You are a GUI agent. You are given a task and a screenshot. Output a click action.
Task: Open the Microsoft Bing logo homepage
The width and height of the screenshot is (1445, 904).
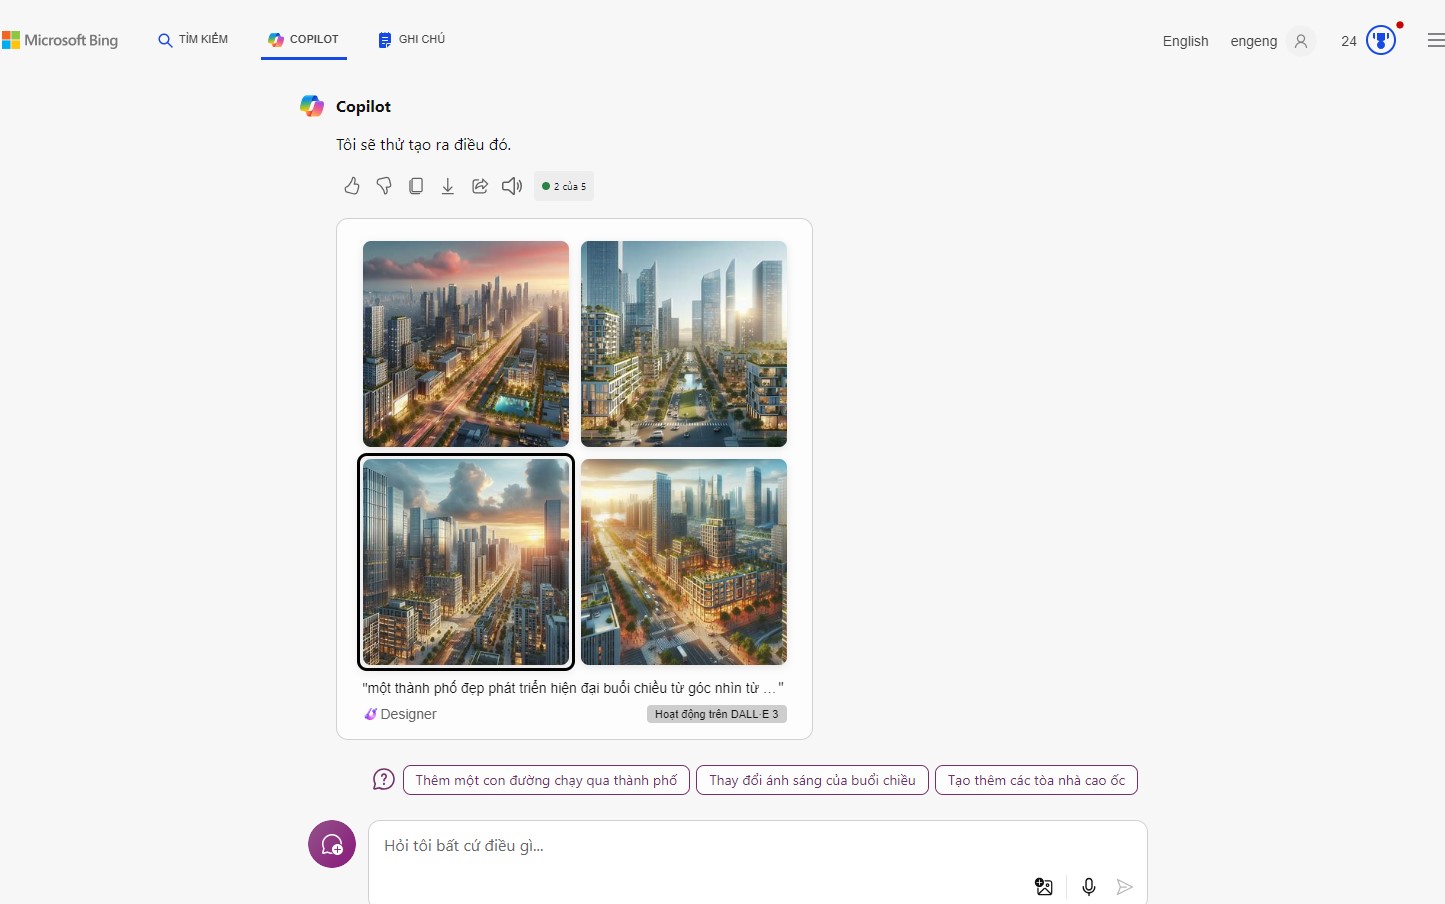[x=60, y=40]
